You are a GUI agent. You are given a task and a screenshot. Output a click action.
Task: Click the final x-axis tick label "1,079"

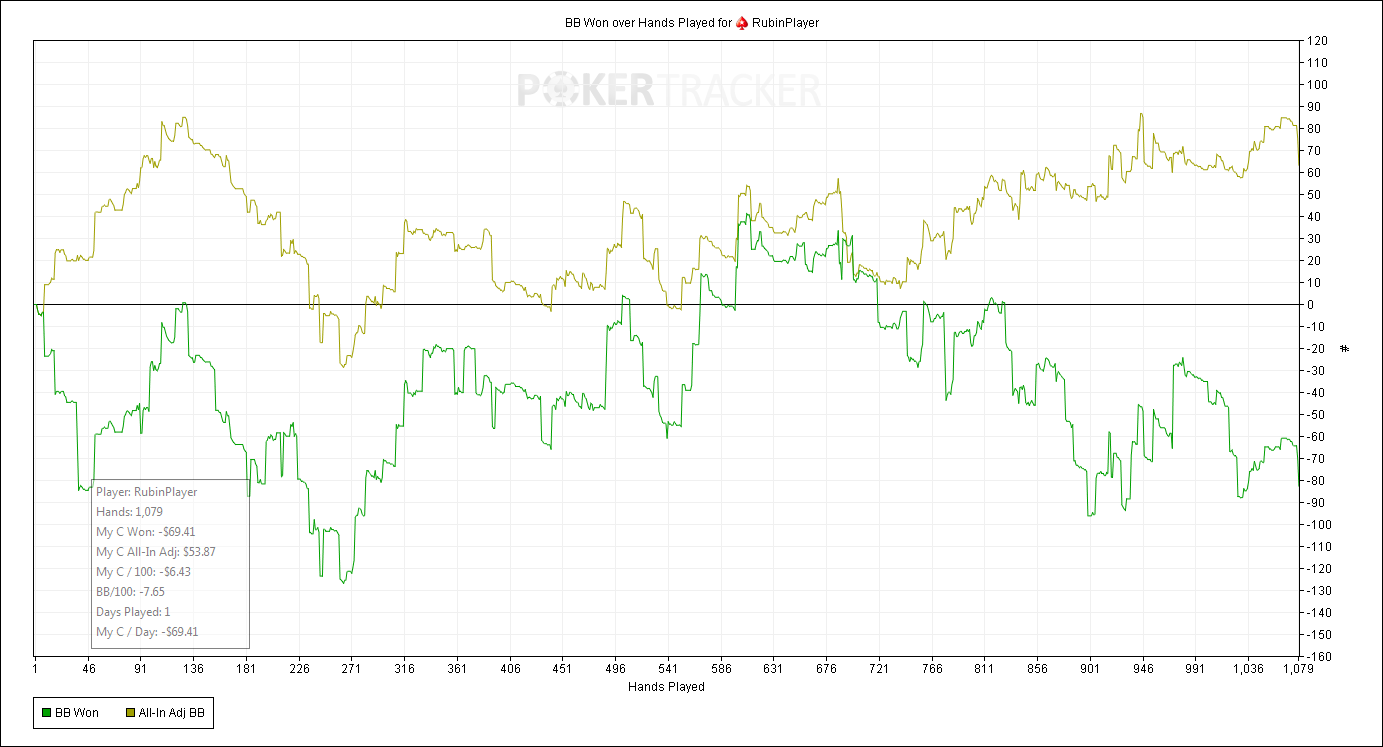click(1298, 669)
